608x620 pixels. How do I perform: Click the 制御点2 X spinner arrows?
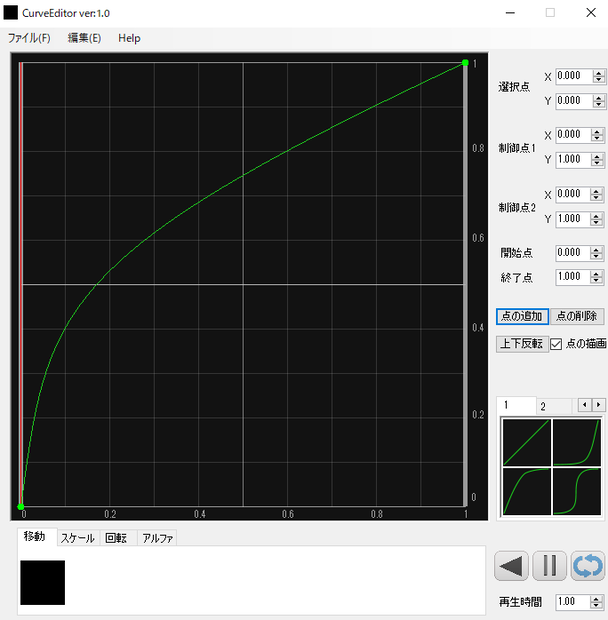597,195
